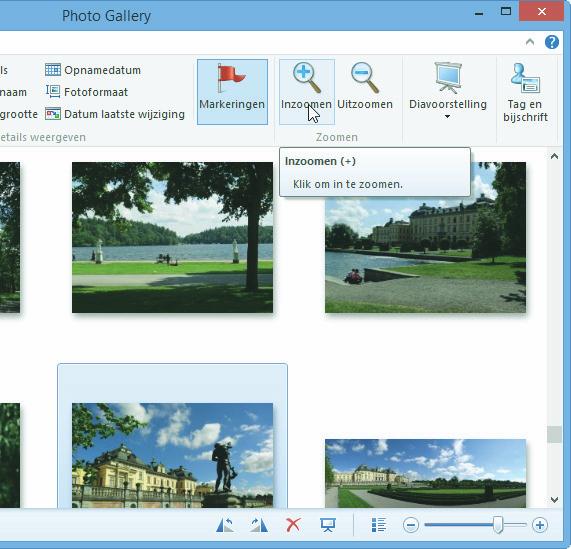The image size is (571, 549).
Task: Show Fotoformaat detail under thumbnails
Action: tap(87, 92)
